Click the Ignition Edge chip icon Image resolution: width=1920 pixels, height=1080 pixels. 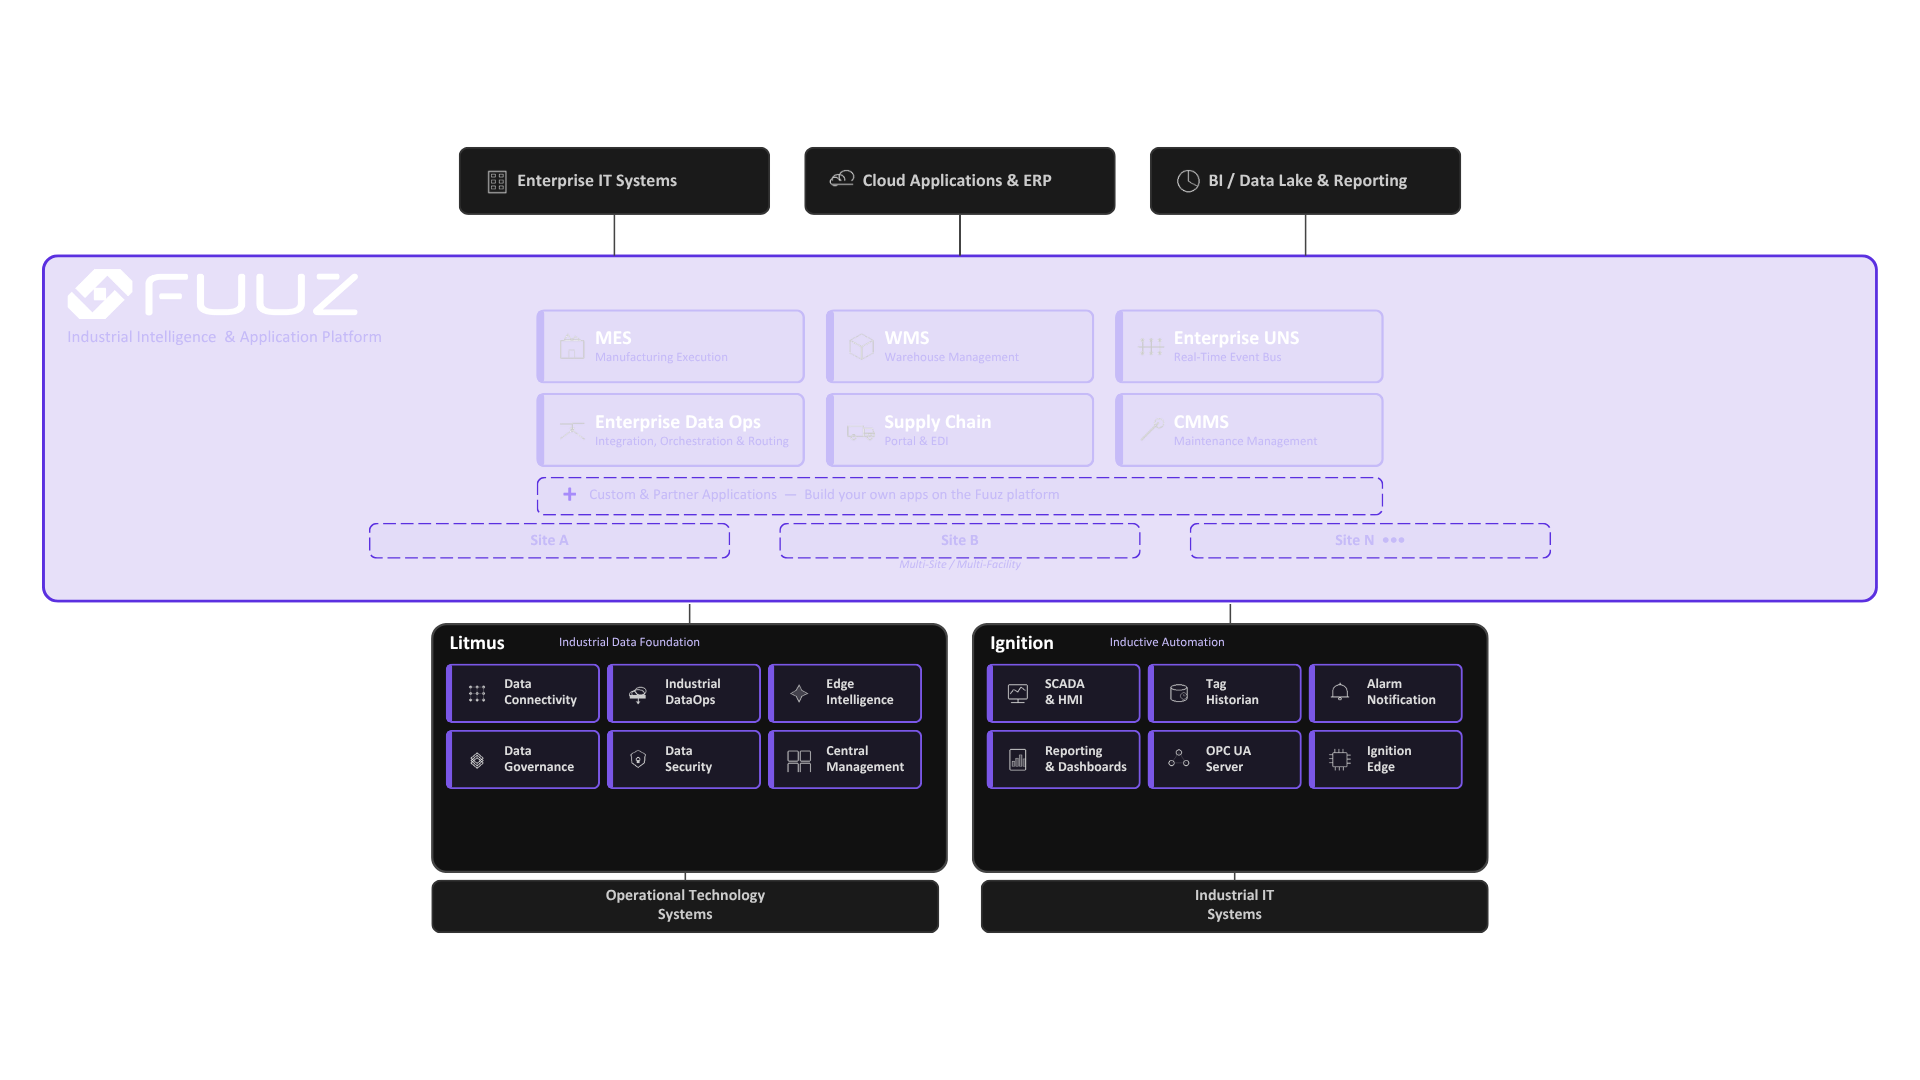pos(1340,760)
